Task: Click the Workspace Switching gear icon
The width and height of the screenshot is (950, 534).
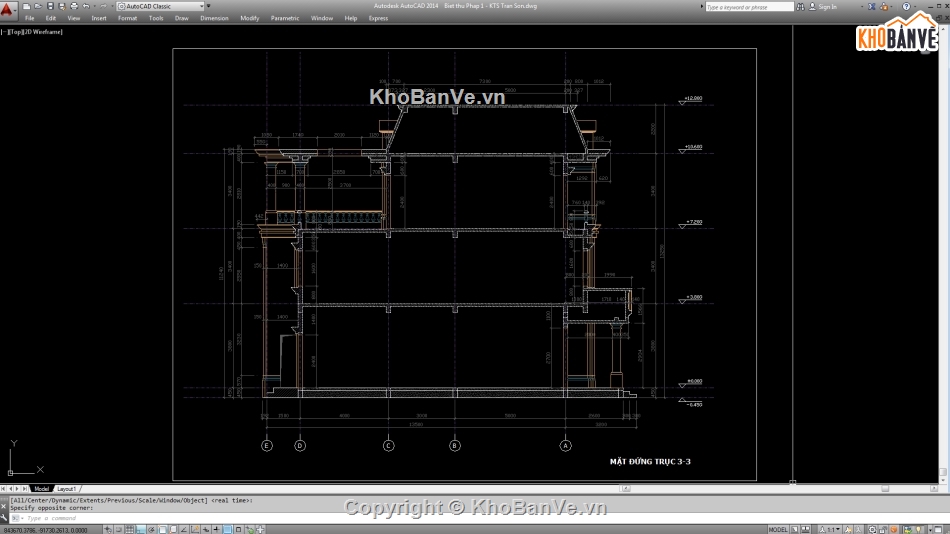Action: pos(872,530)
